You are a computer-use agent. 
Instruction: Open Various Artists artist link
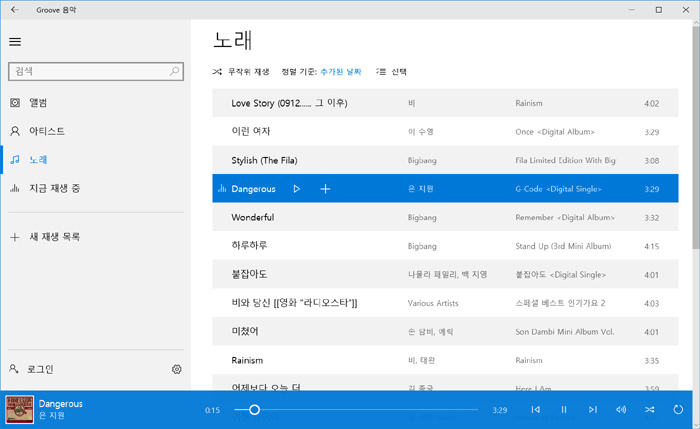click(x=433, y=303)
